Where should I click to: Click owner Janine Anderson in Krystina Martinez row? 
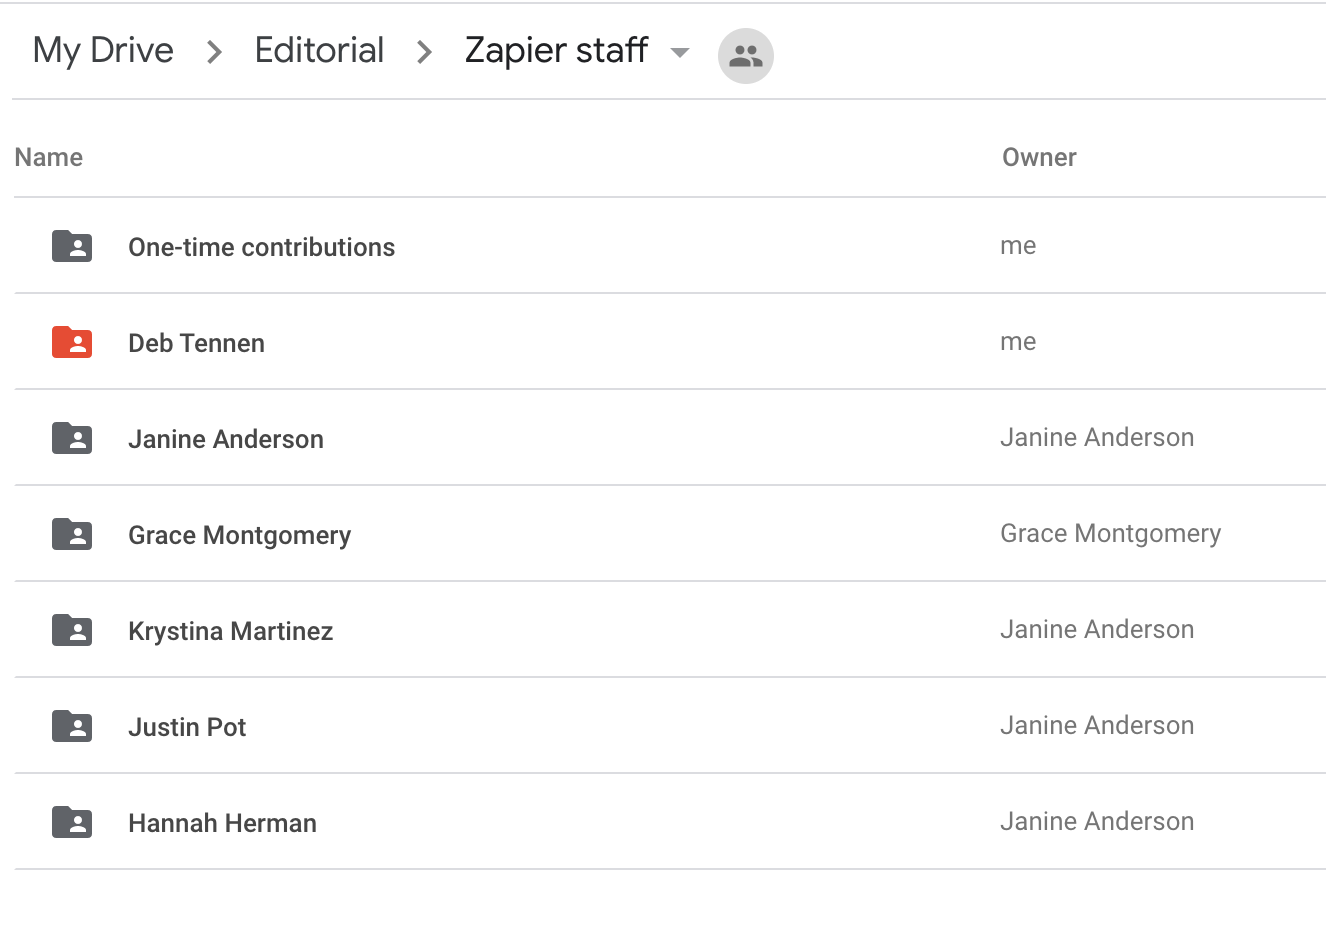click(1097, 629)
